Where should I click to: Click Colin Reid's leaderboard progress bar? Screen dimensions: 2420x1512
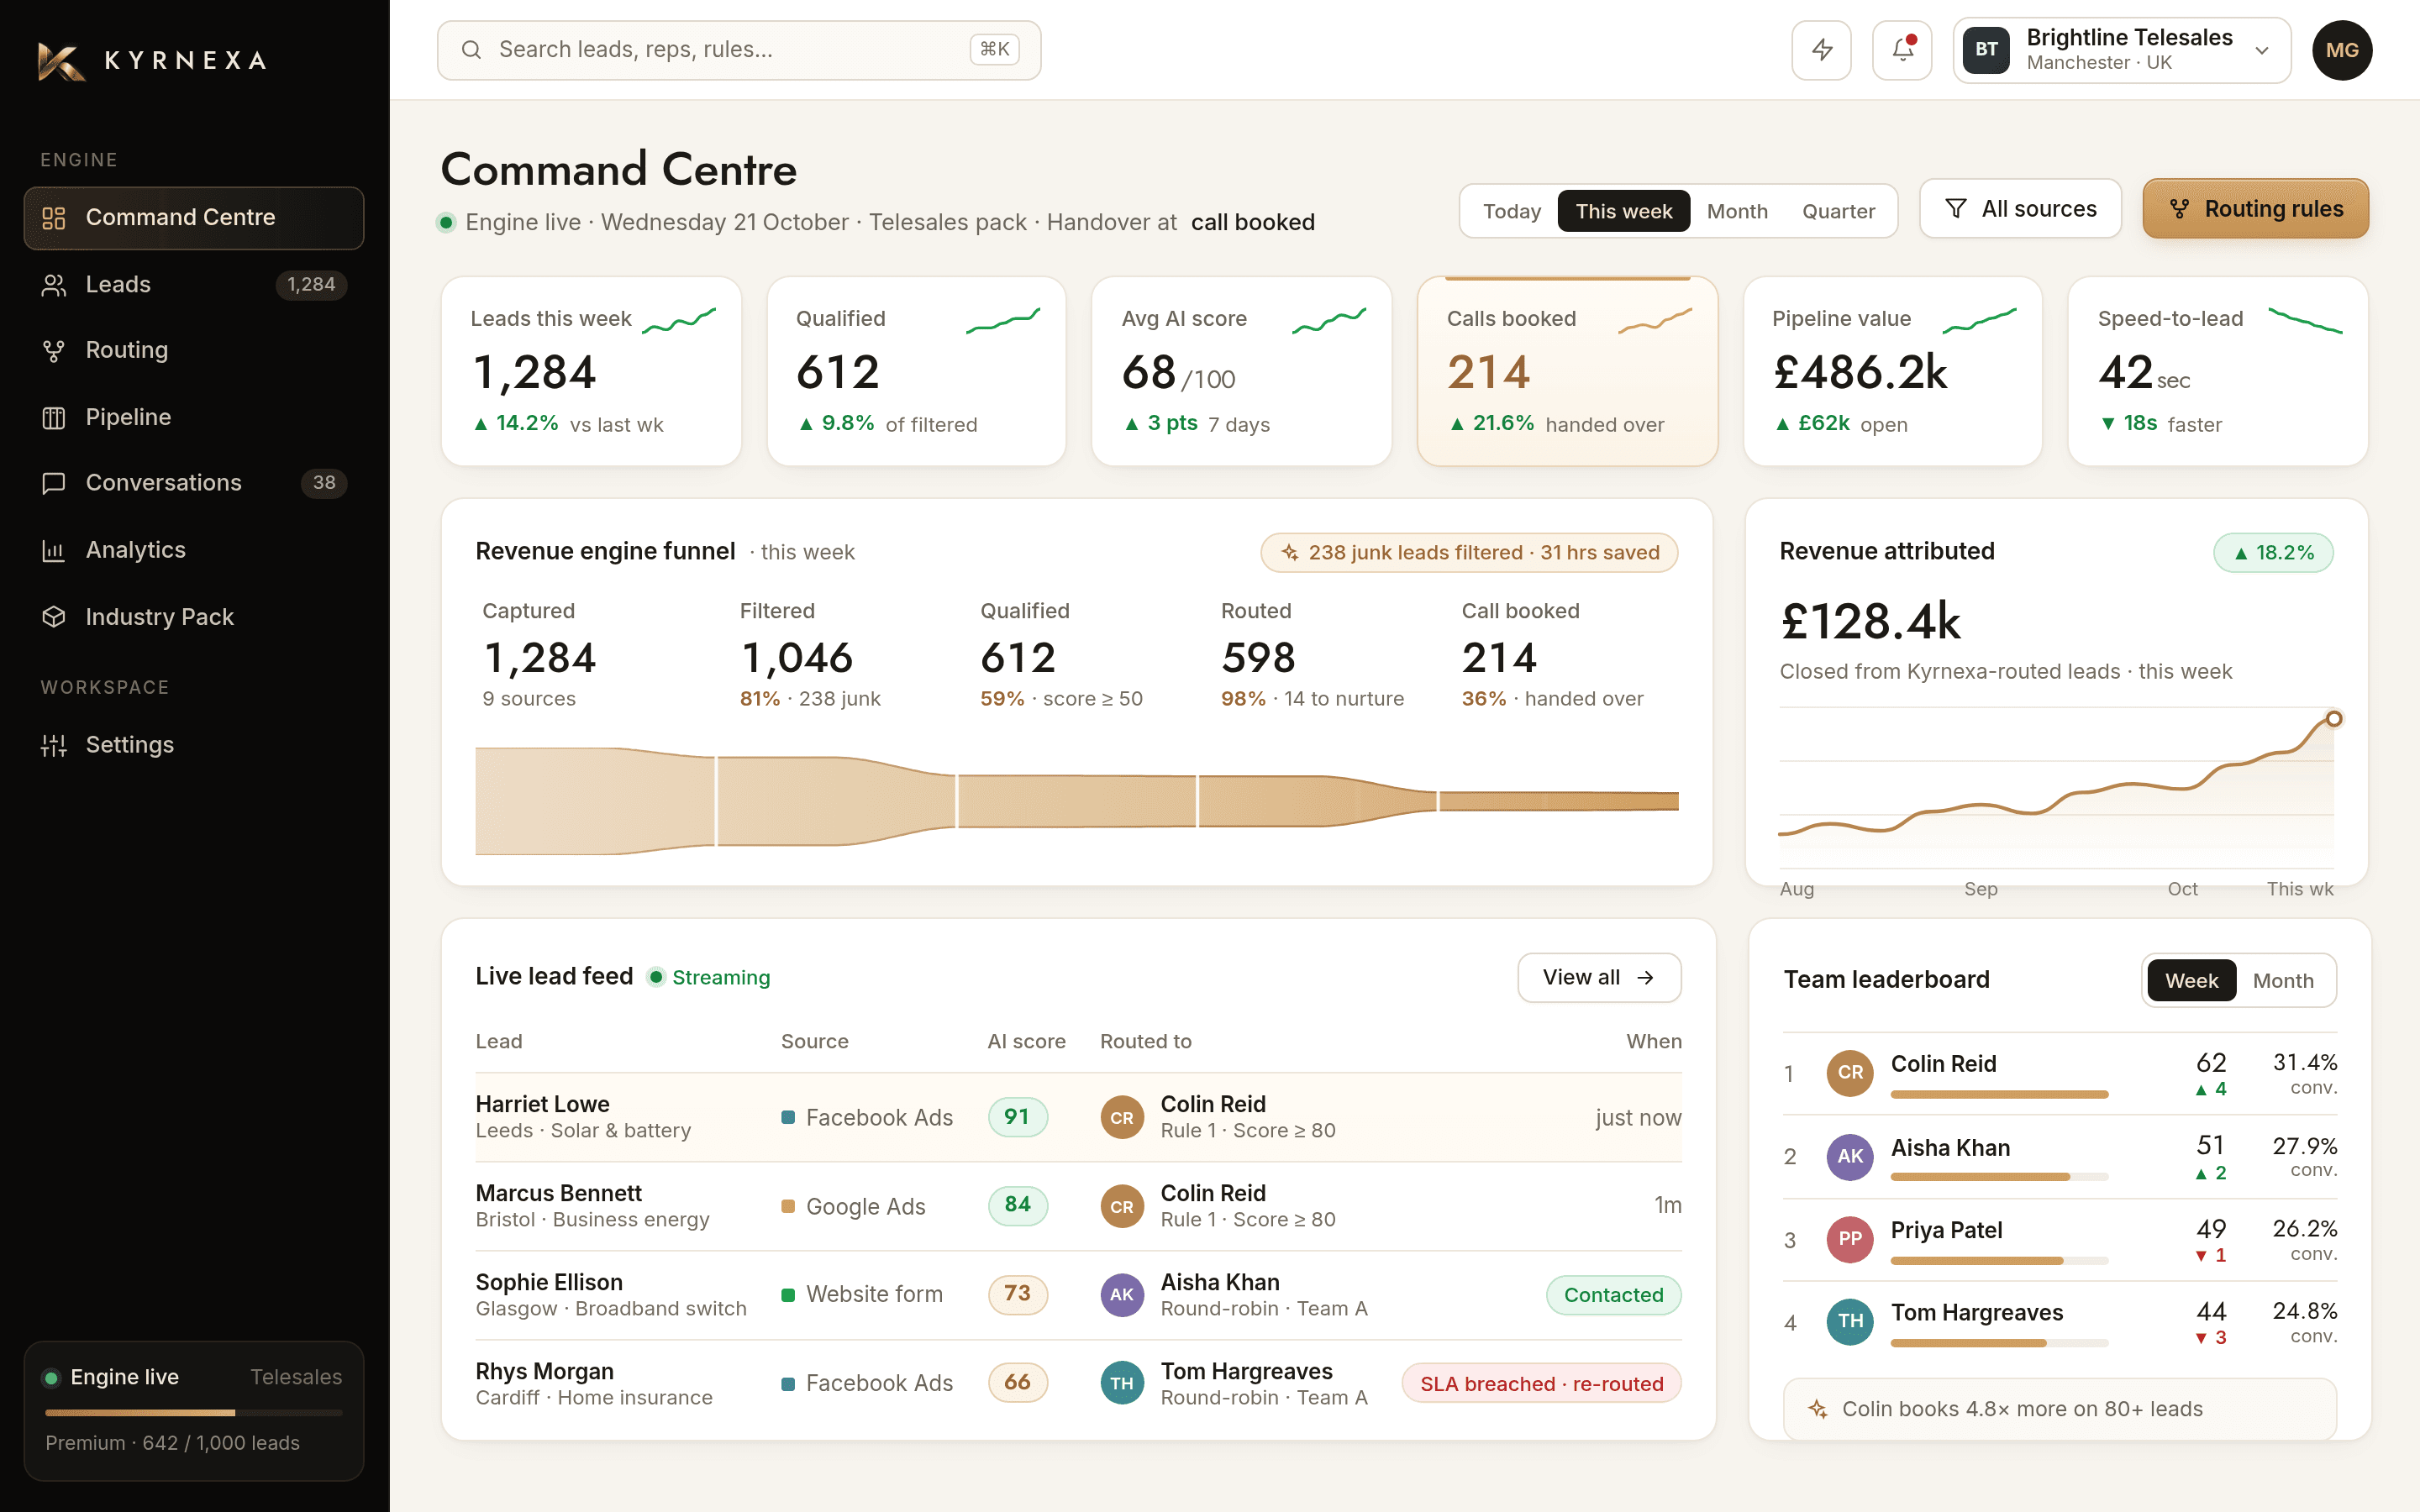coord(1999,1095)
